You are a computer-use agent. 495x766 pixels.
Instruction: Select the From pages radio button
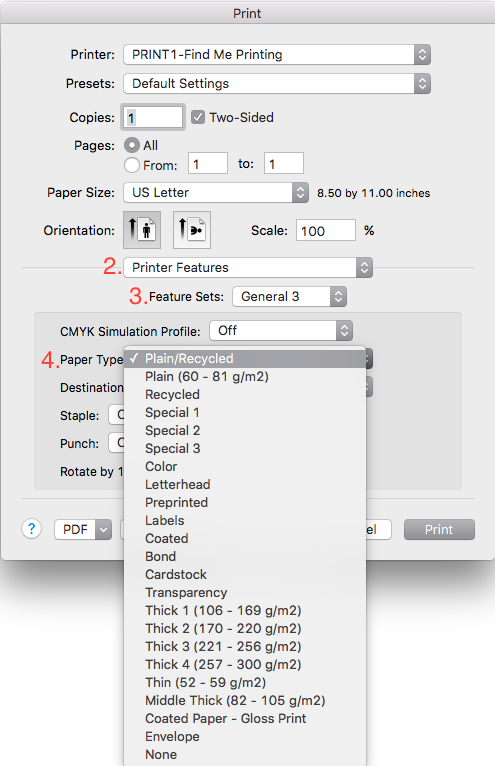point(132,165)
